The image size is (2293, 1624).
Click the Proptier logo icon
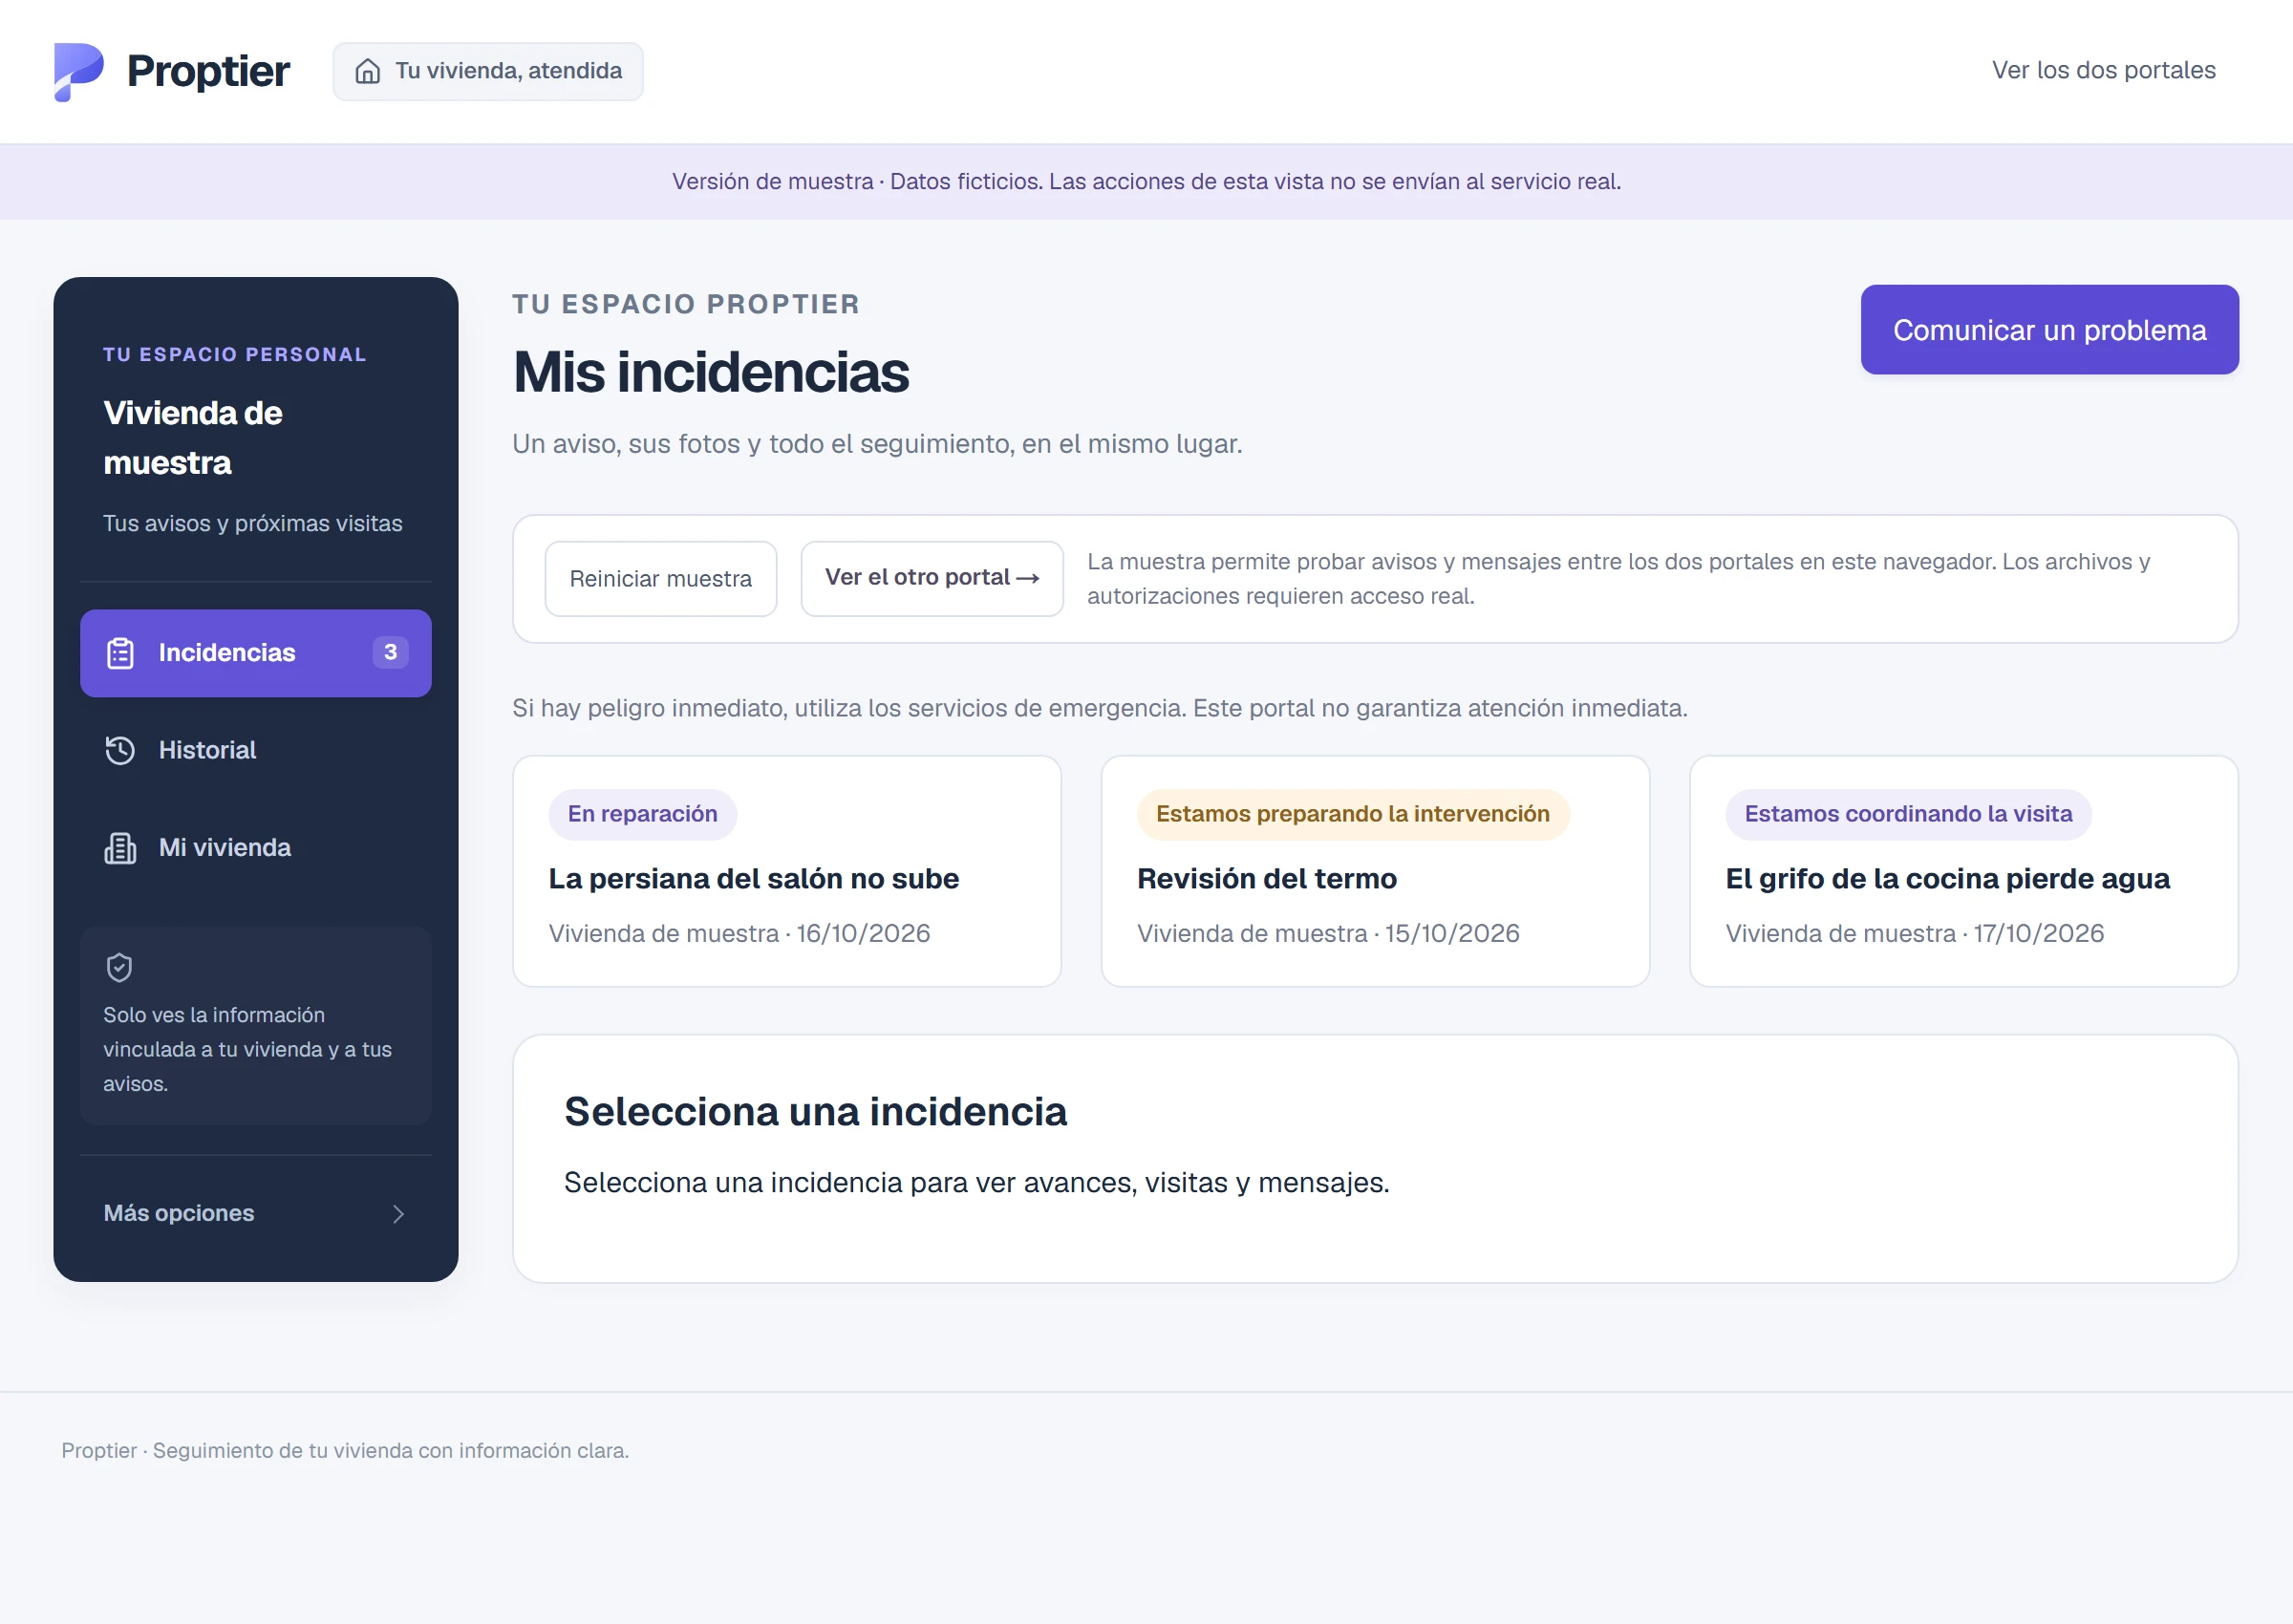[79, 71]
